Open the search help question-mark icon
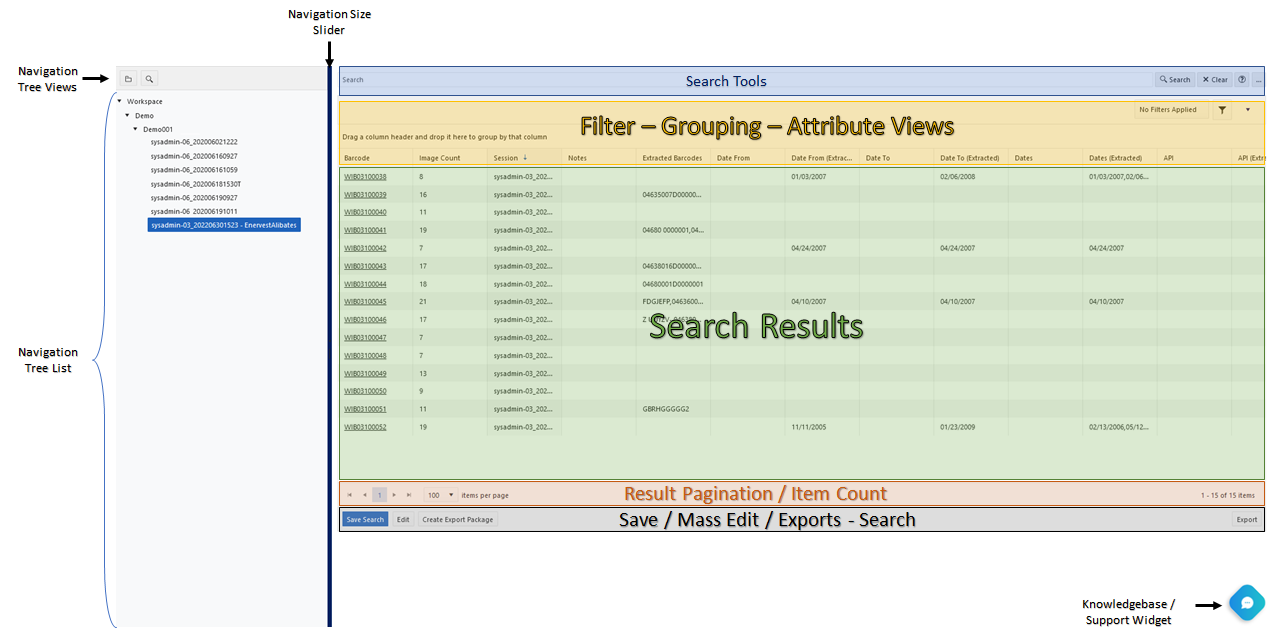This screenshot has height=637, width=1271. click(1242, 80)
